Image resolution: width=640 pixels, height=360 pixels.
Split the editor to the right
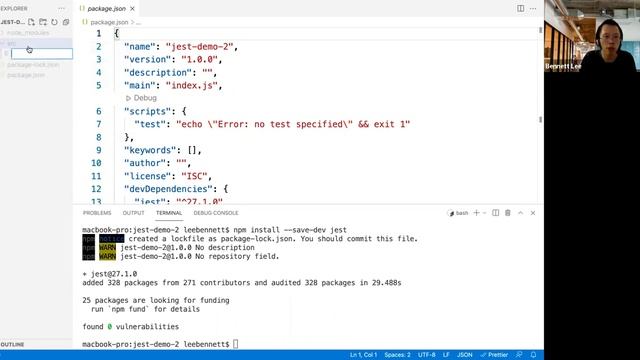click(520, 8)
